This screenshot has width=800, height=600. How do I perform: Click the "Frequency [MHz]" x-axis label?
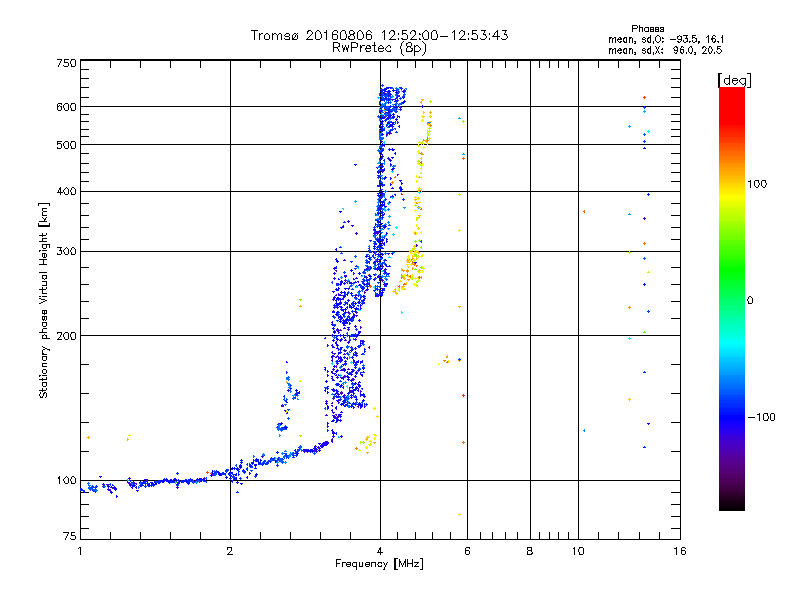[379, 564]
